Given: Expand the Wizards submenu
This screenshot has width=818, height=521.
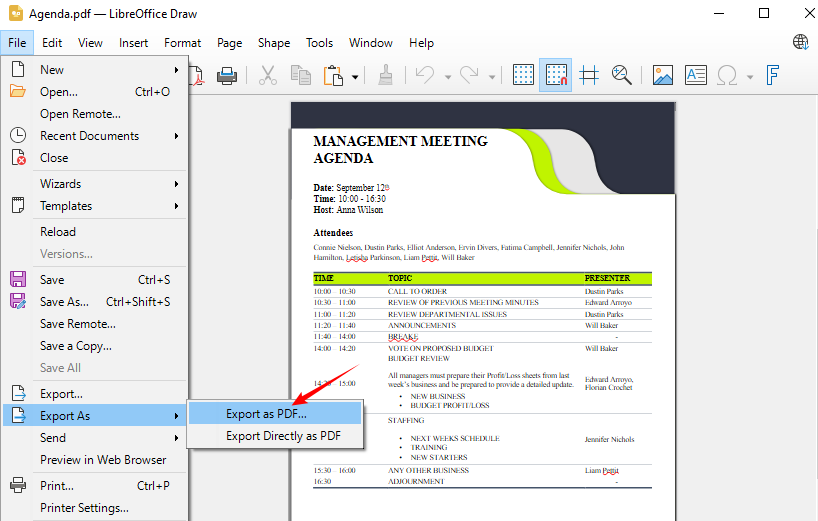Looking at the screenshot, I should (94, 184).
